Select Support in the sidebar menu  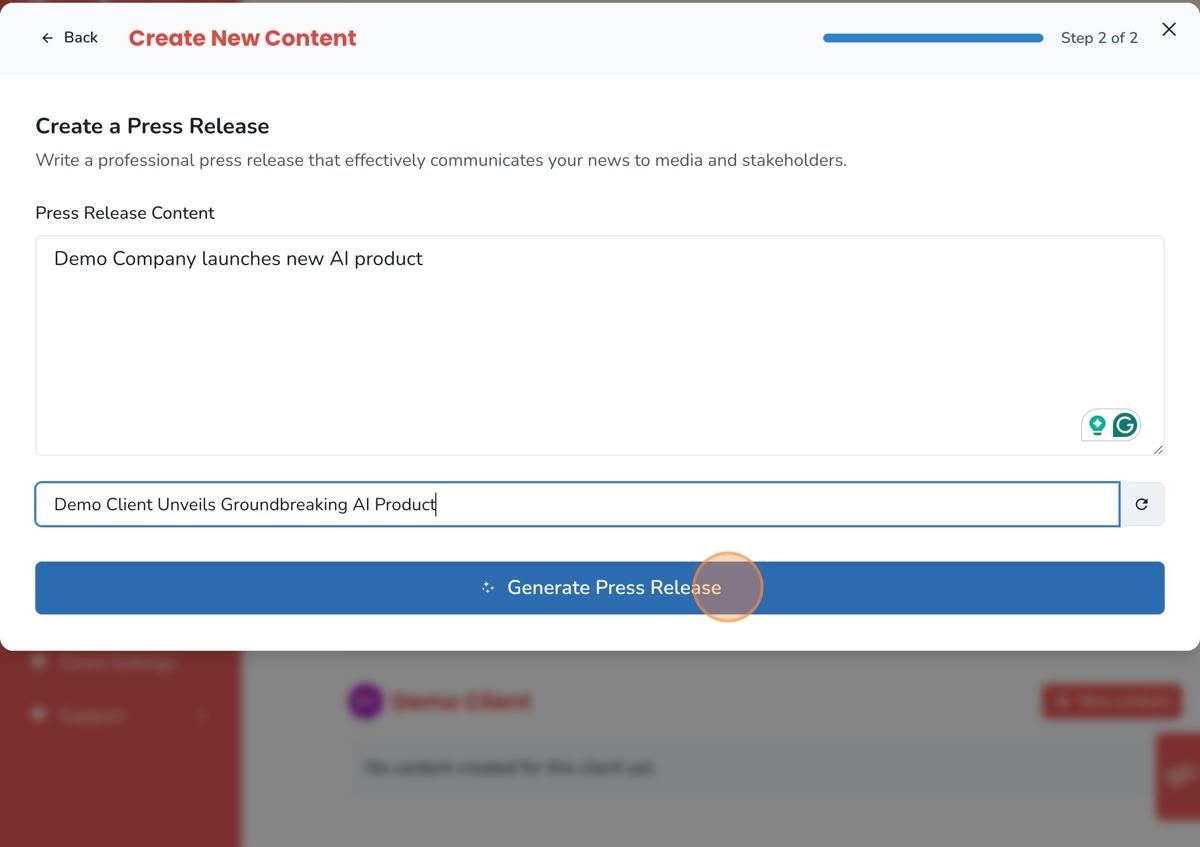pyautogui.click(x=95, y=715)
